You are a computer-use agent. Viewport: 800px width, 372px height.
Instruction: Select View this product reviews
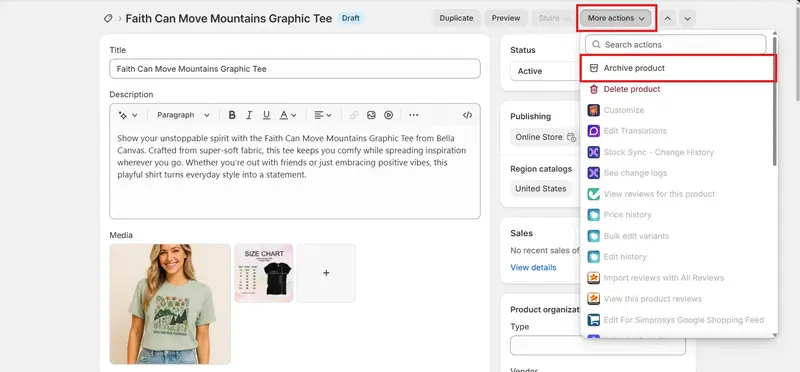point(678,299)
